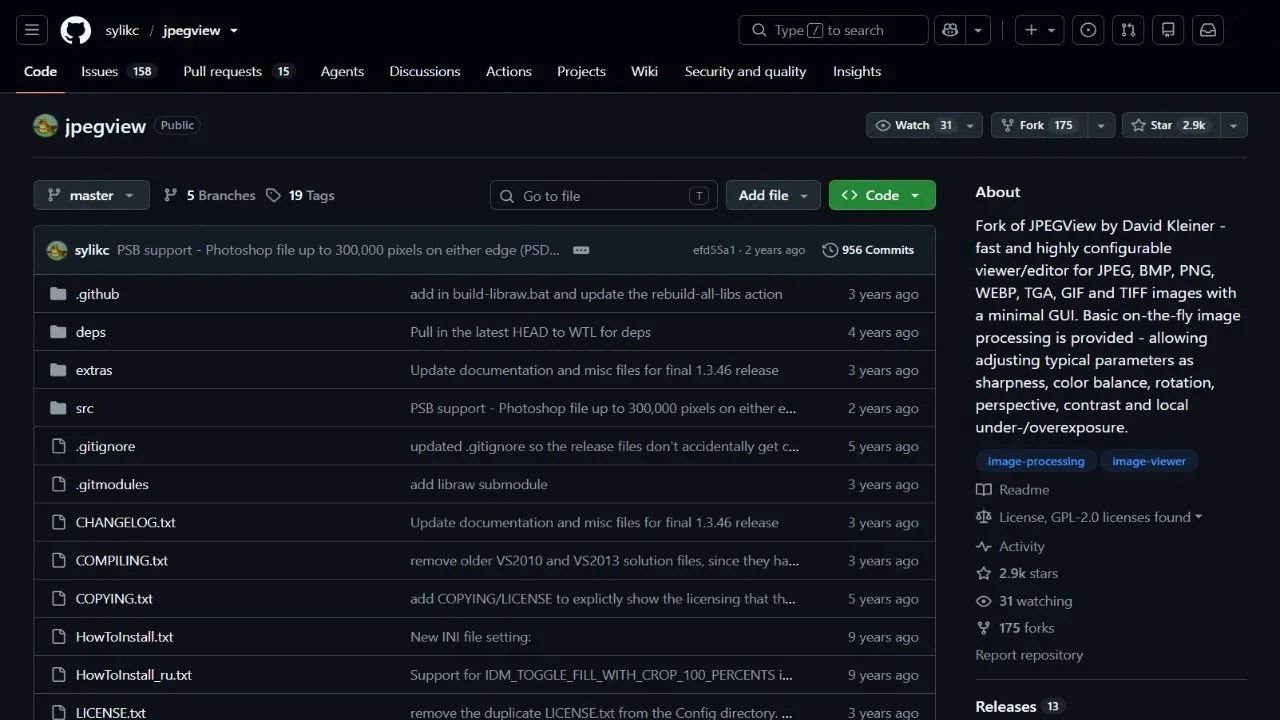1280x720 pixels.
Task: Open the Create new plus dropdown
Action: pos(1040,30)
